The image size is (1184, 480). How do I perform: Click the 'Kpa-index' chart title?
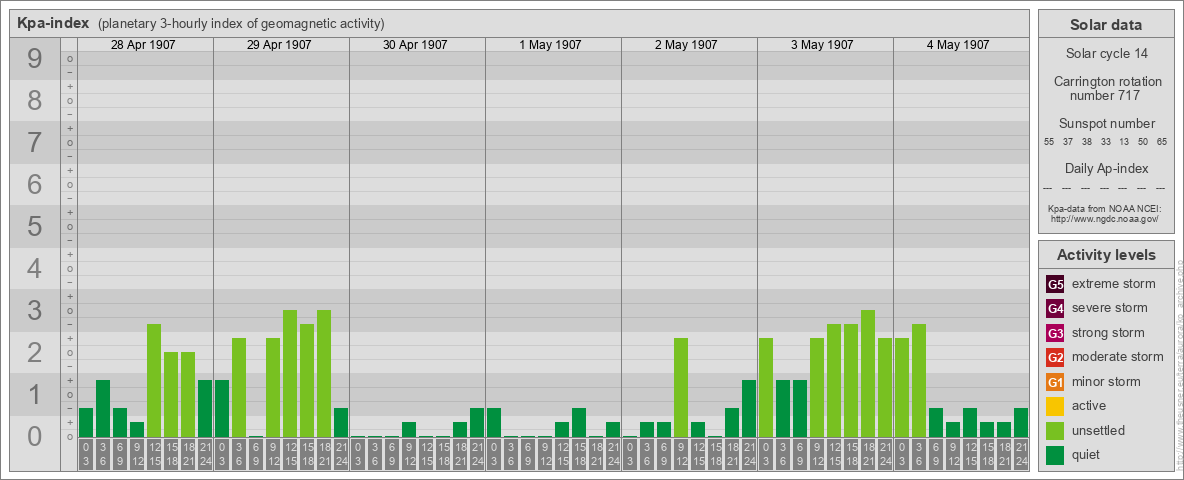[x=54, y=23]
